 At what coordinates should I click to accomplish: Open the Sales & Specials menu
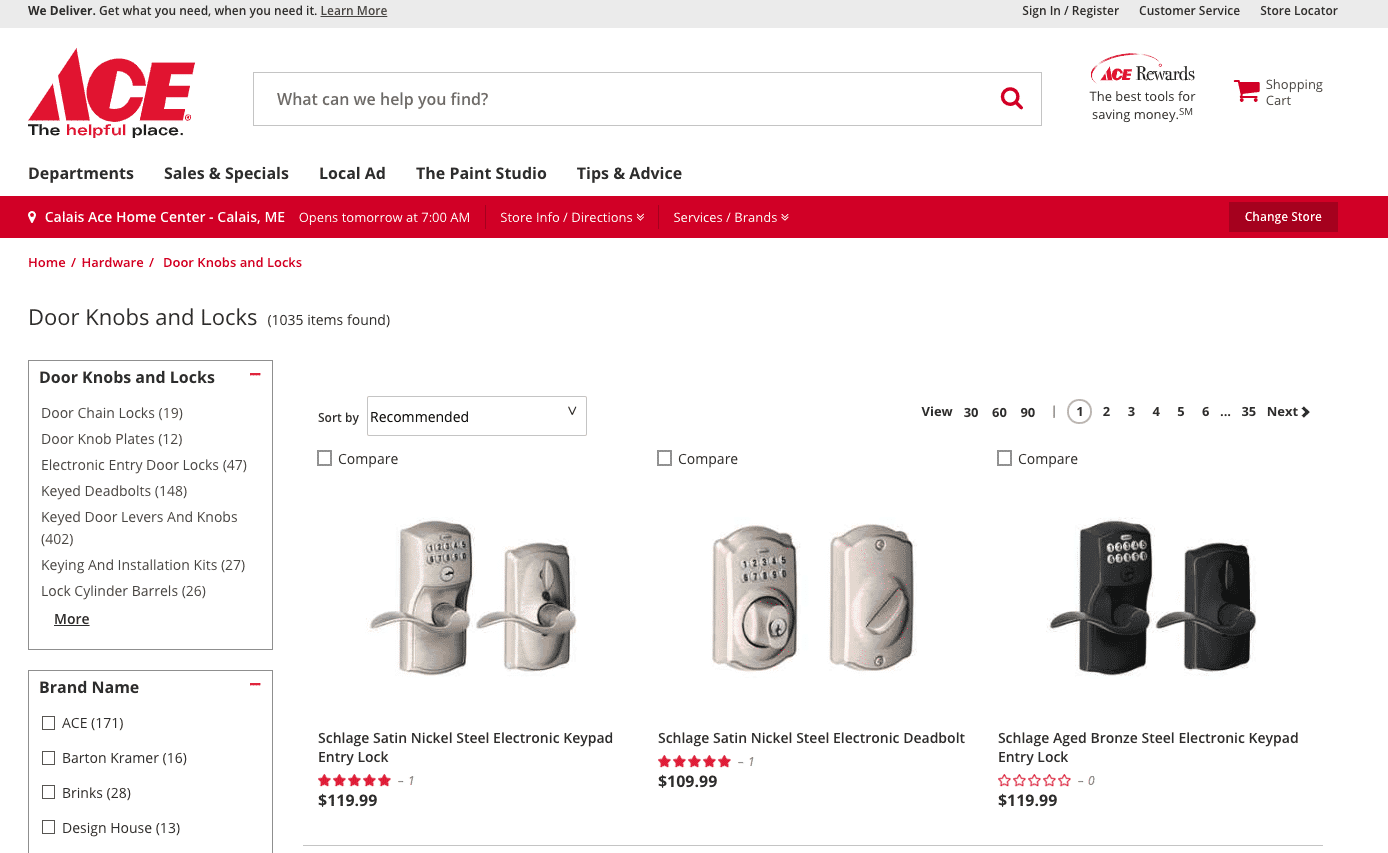226,173
